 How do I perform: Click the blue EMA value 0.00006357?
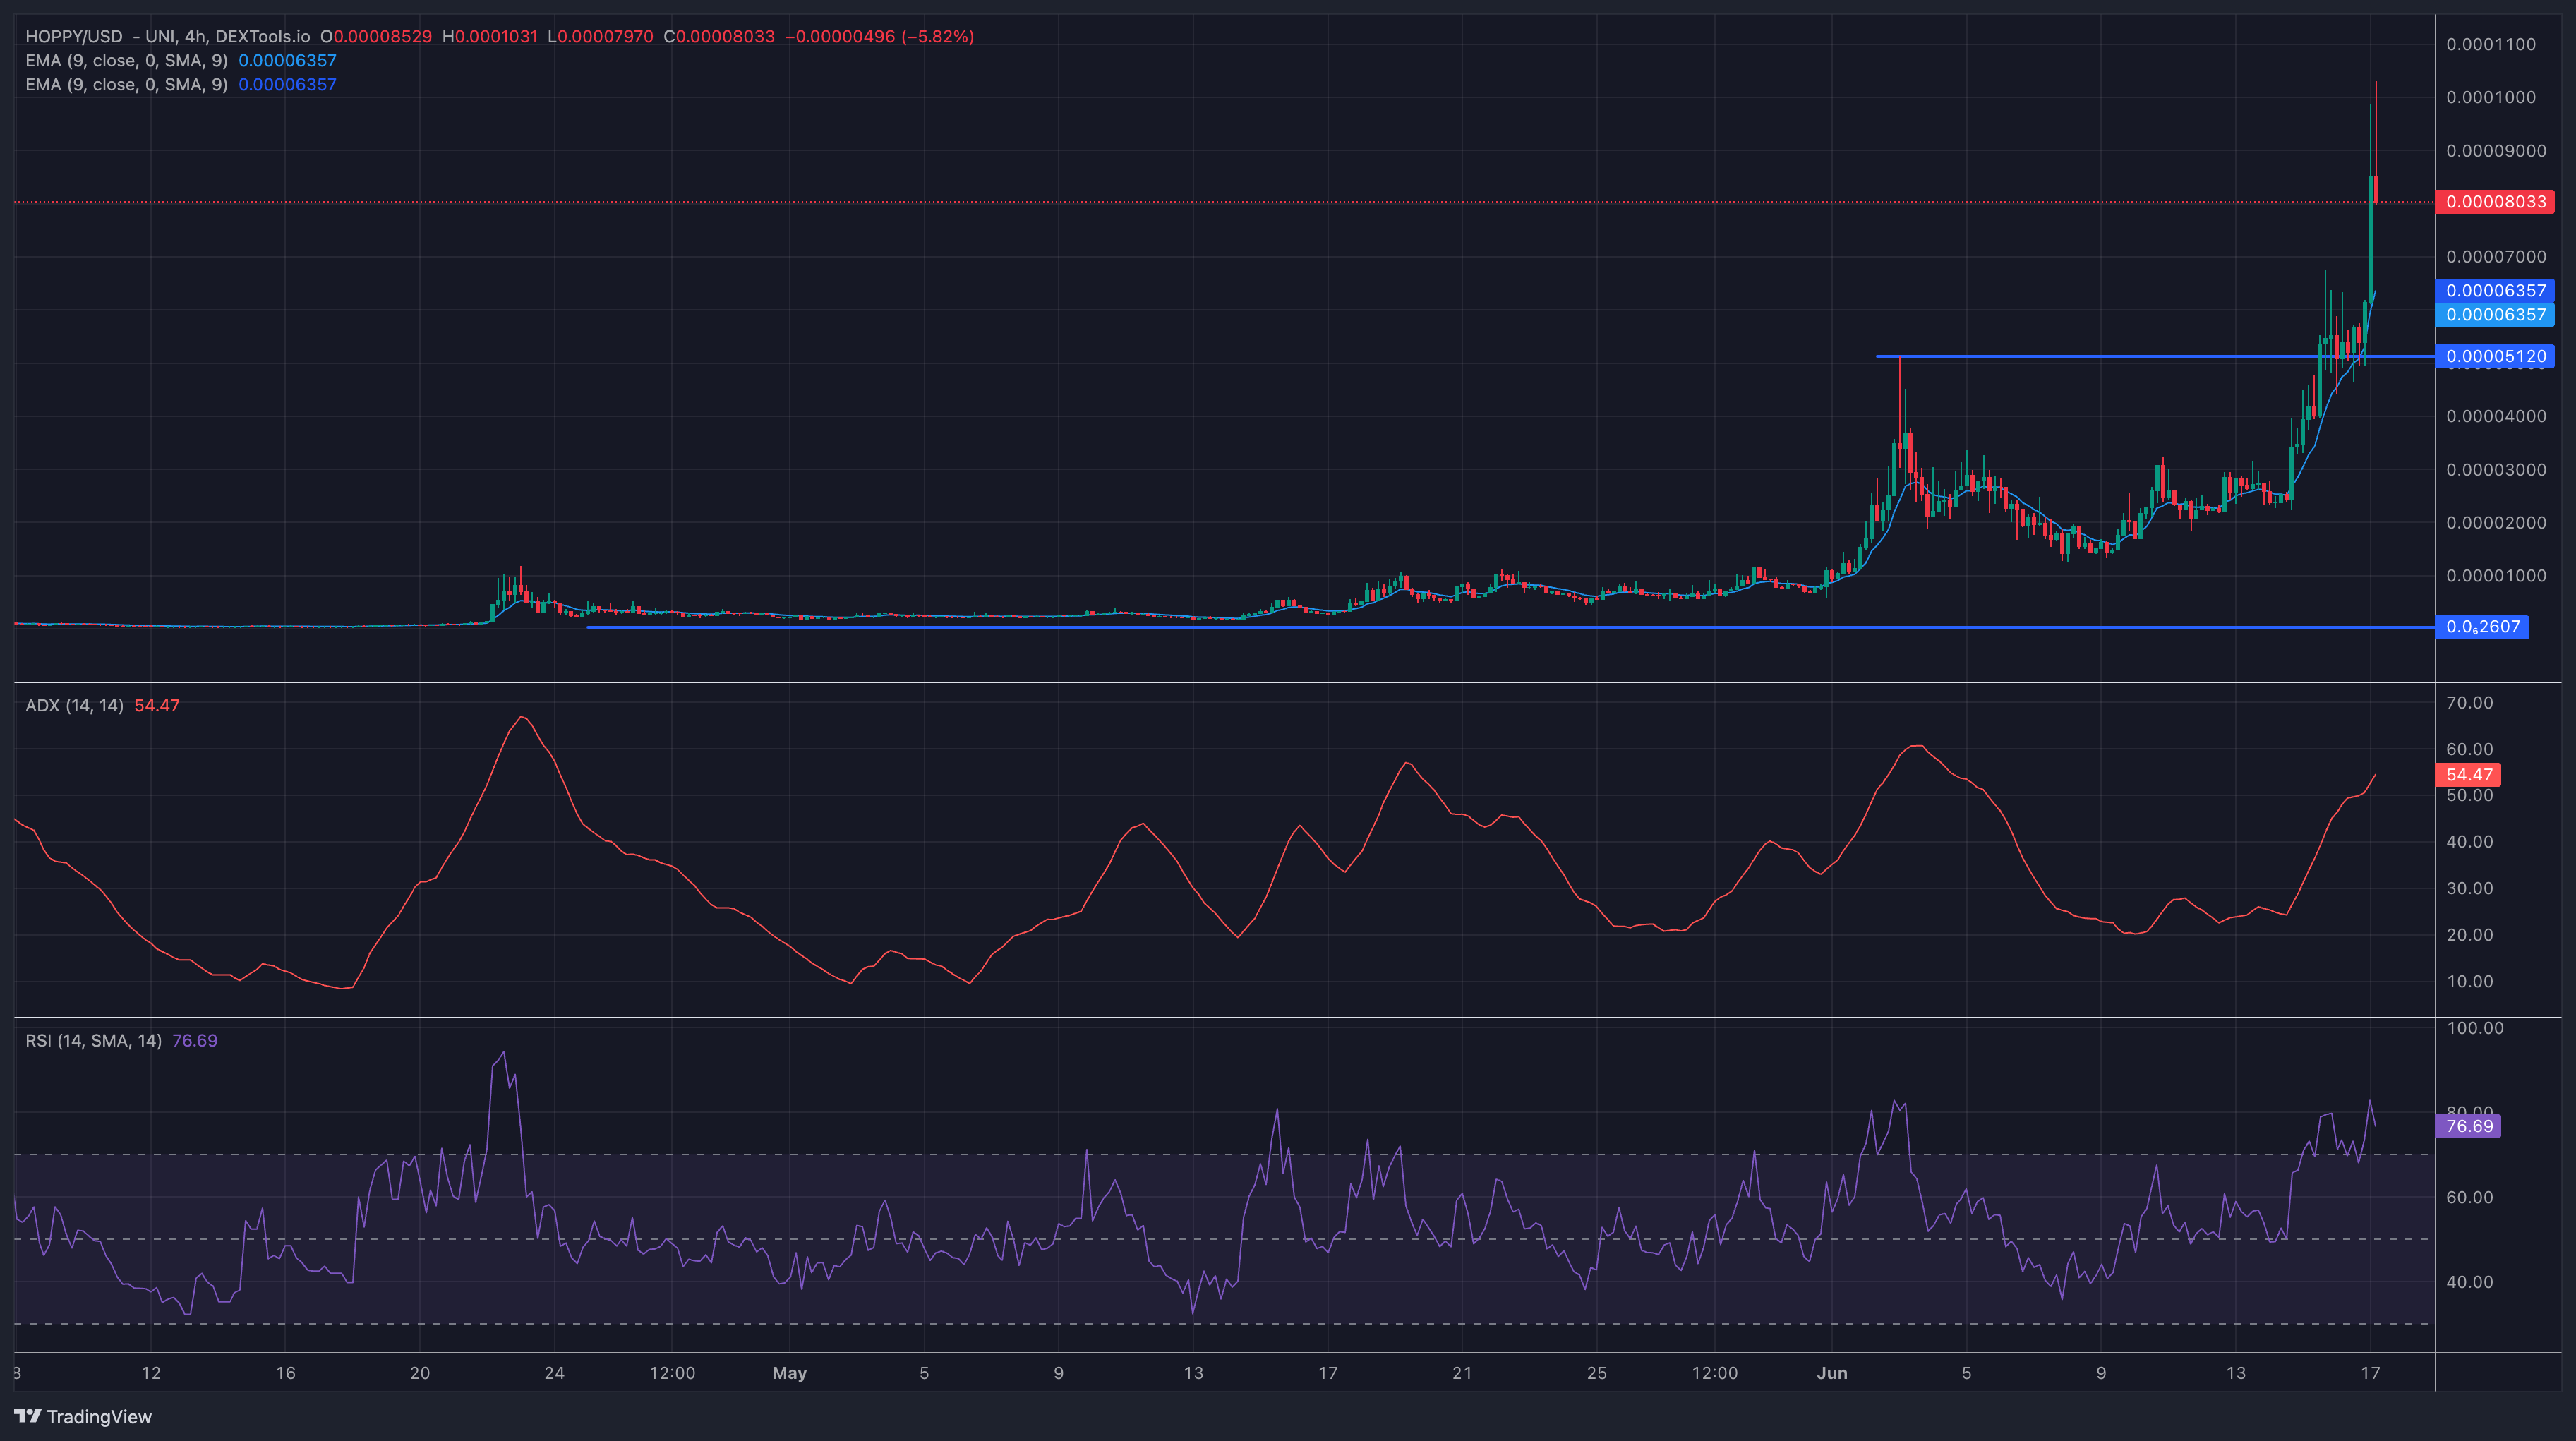[x=2495, y=290]
